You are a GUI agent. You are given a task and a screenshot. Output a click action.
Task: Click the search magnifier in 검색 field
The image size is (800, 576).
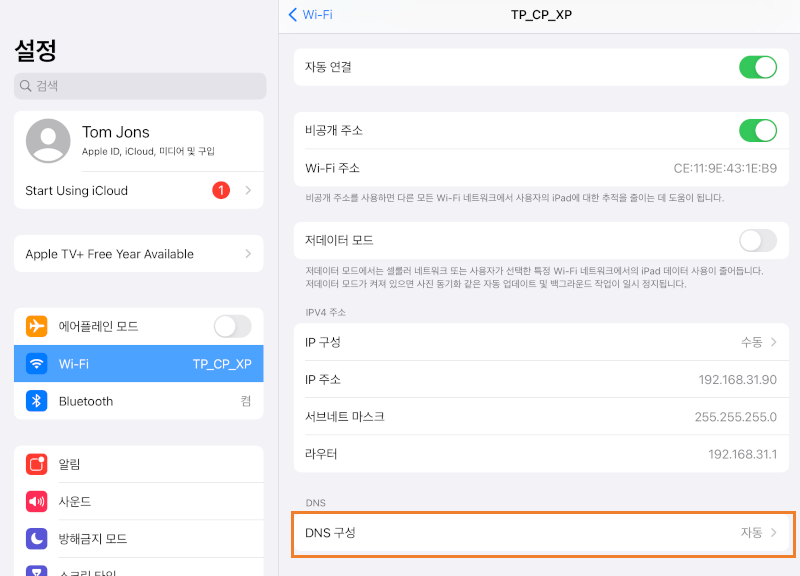point(24,87)
